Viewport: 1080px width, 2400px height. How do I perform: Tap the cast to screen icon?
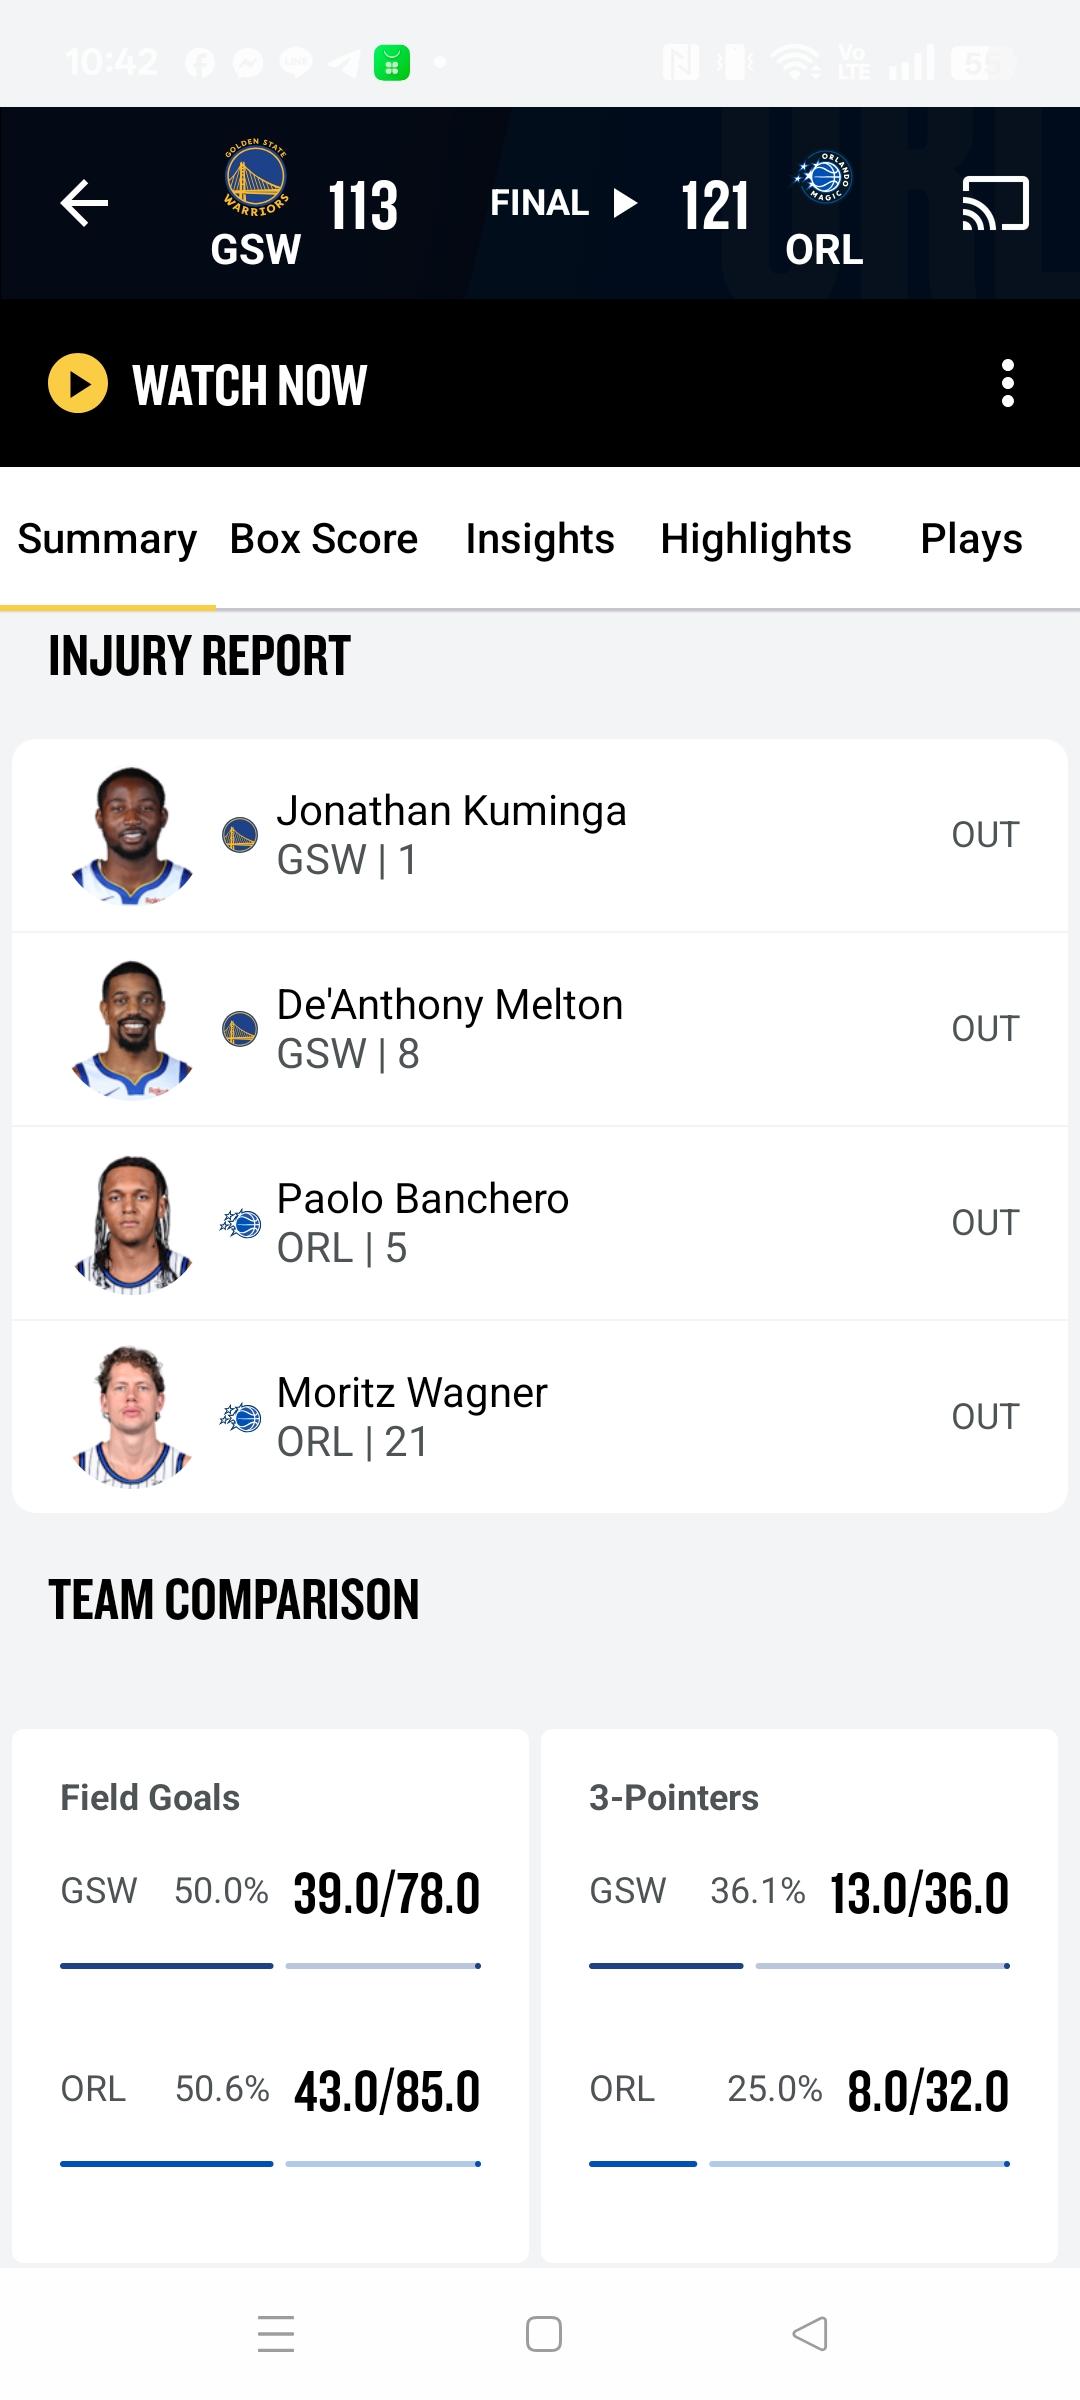click(x=994, y=203)
